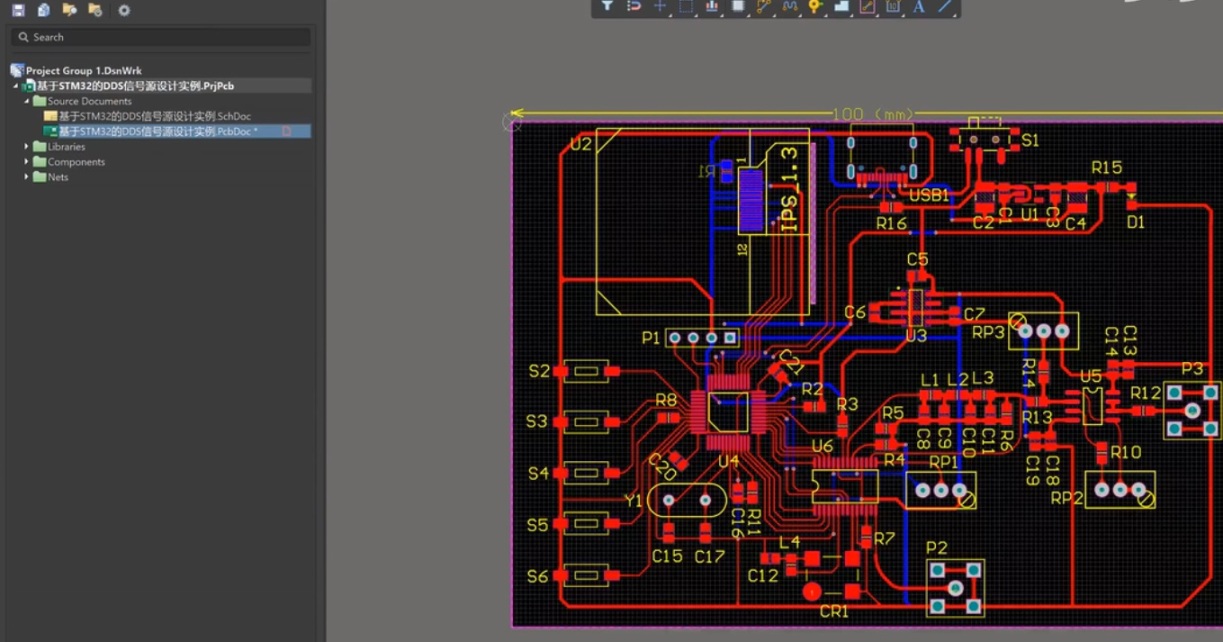
Task: Click the Search field in Projects panel
Action: click(160, 37)
